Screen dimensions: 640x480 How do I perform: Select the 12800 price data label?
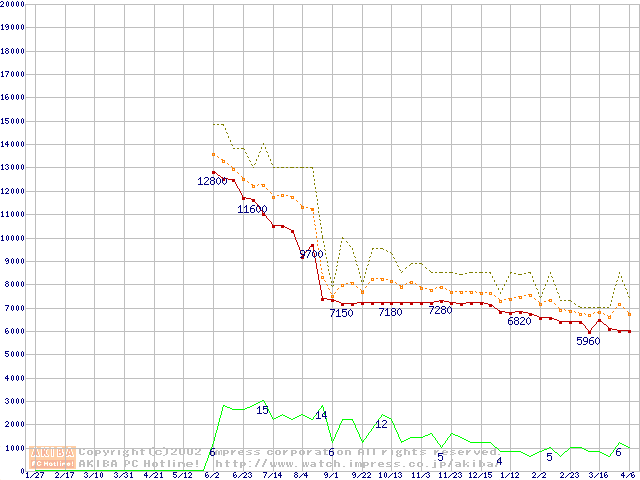(x=212, y=181)
